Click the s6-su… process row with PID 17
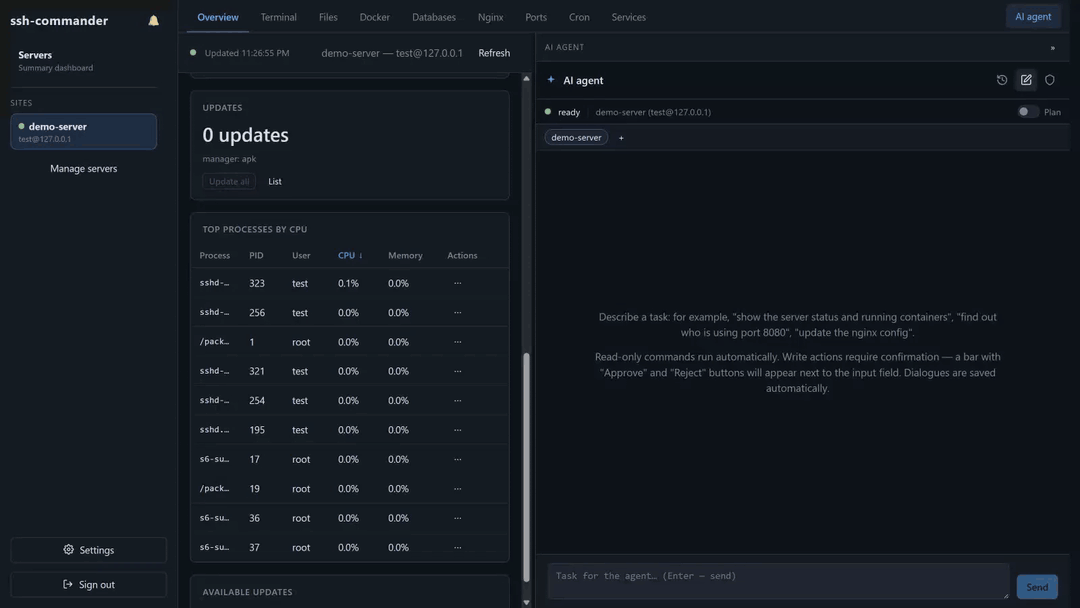 350,459
